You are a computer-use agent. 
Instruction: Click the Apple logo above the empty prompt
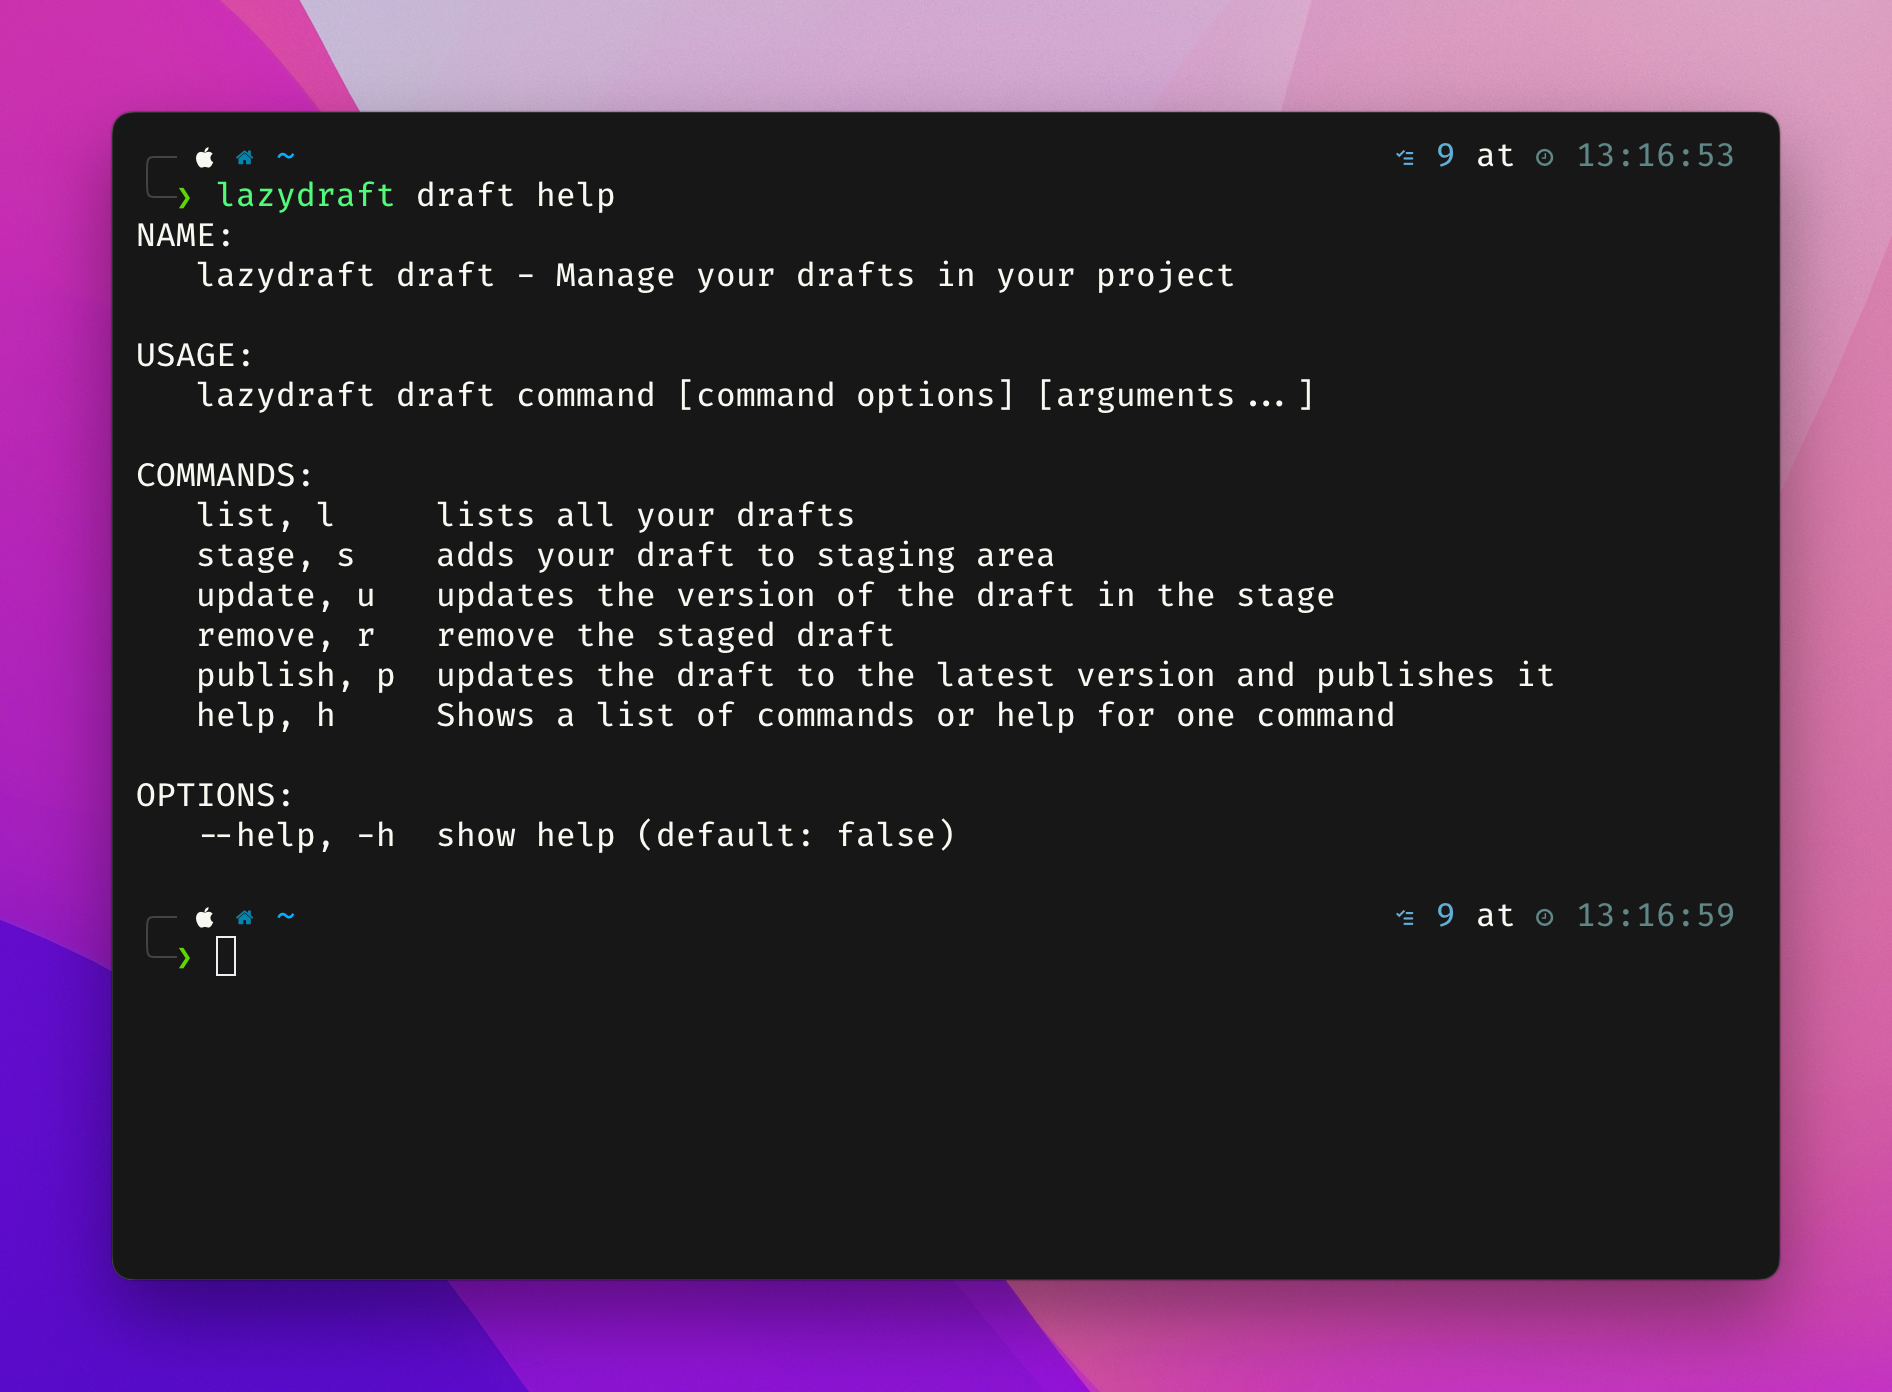coord(205,917)
